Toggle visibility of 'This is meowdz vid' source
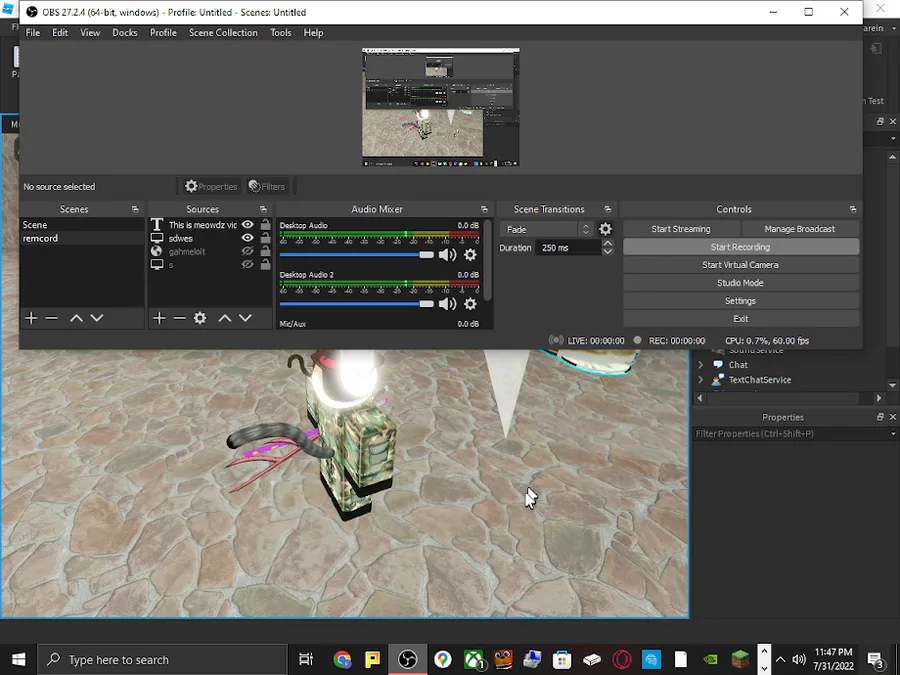 (x=247, y=224)
